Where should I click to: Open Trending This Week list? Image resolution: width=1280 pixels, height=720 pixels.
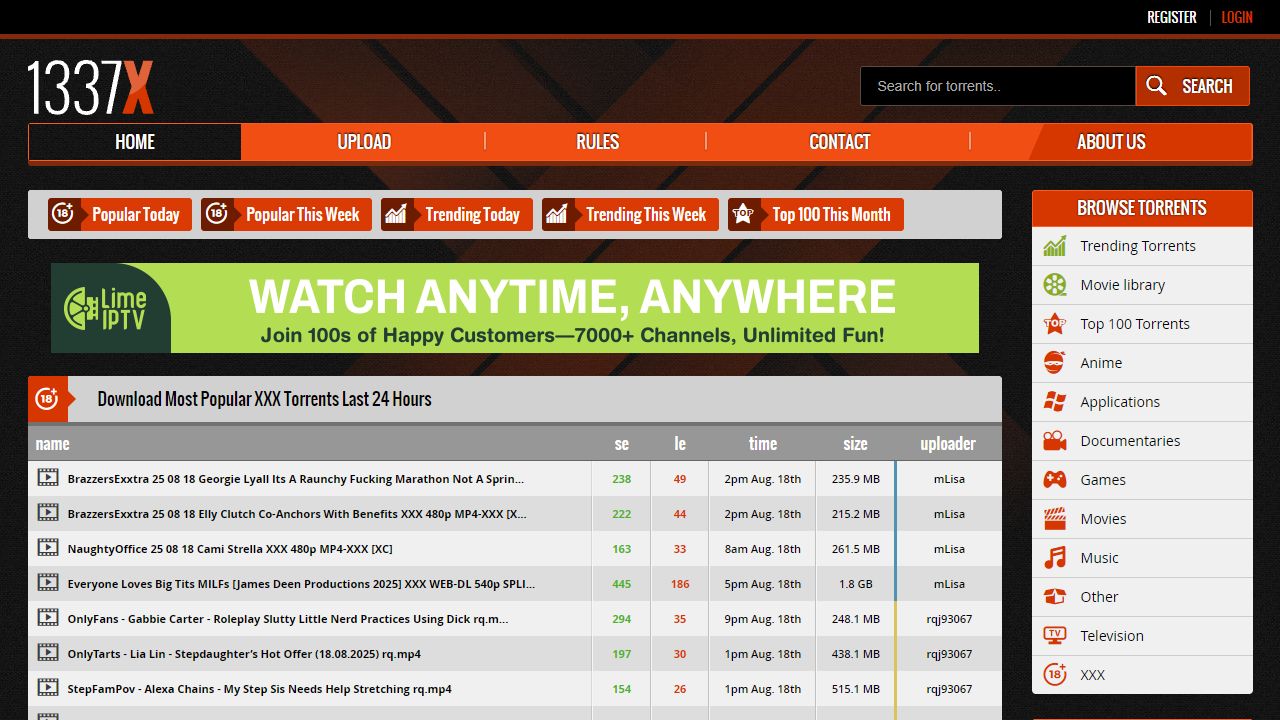point(630,214)
